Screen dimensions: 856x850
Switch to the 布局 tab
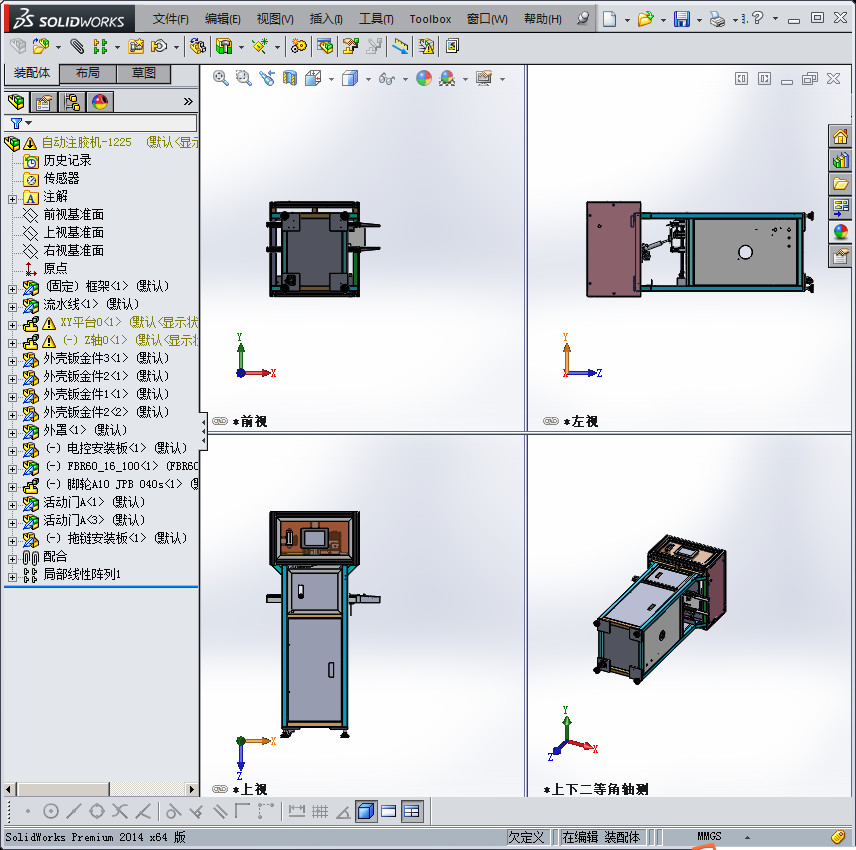(87, 73)
